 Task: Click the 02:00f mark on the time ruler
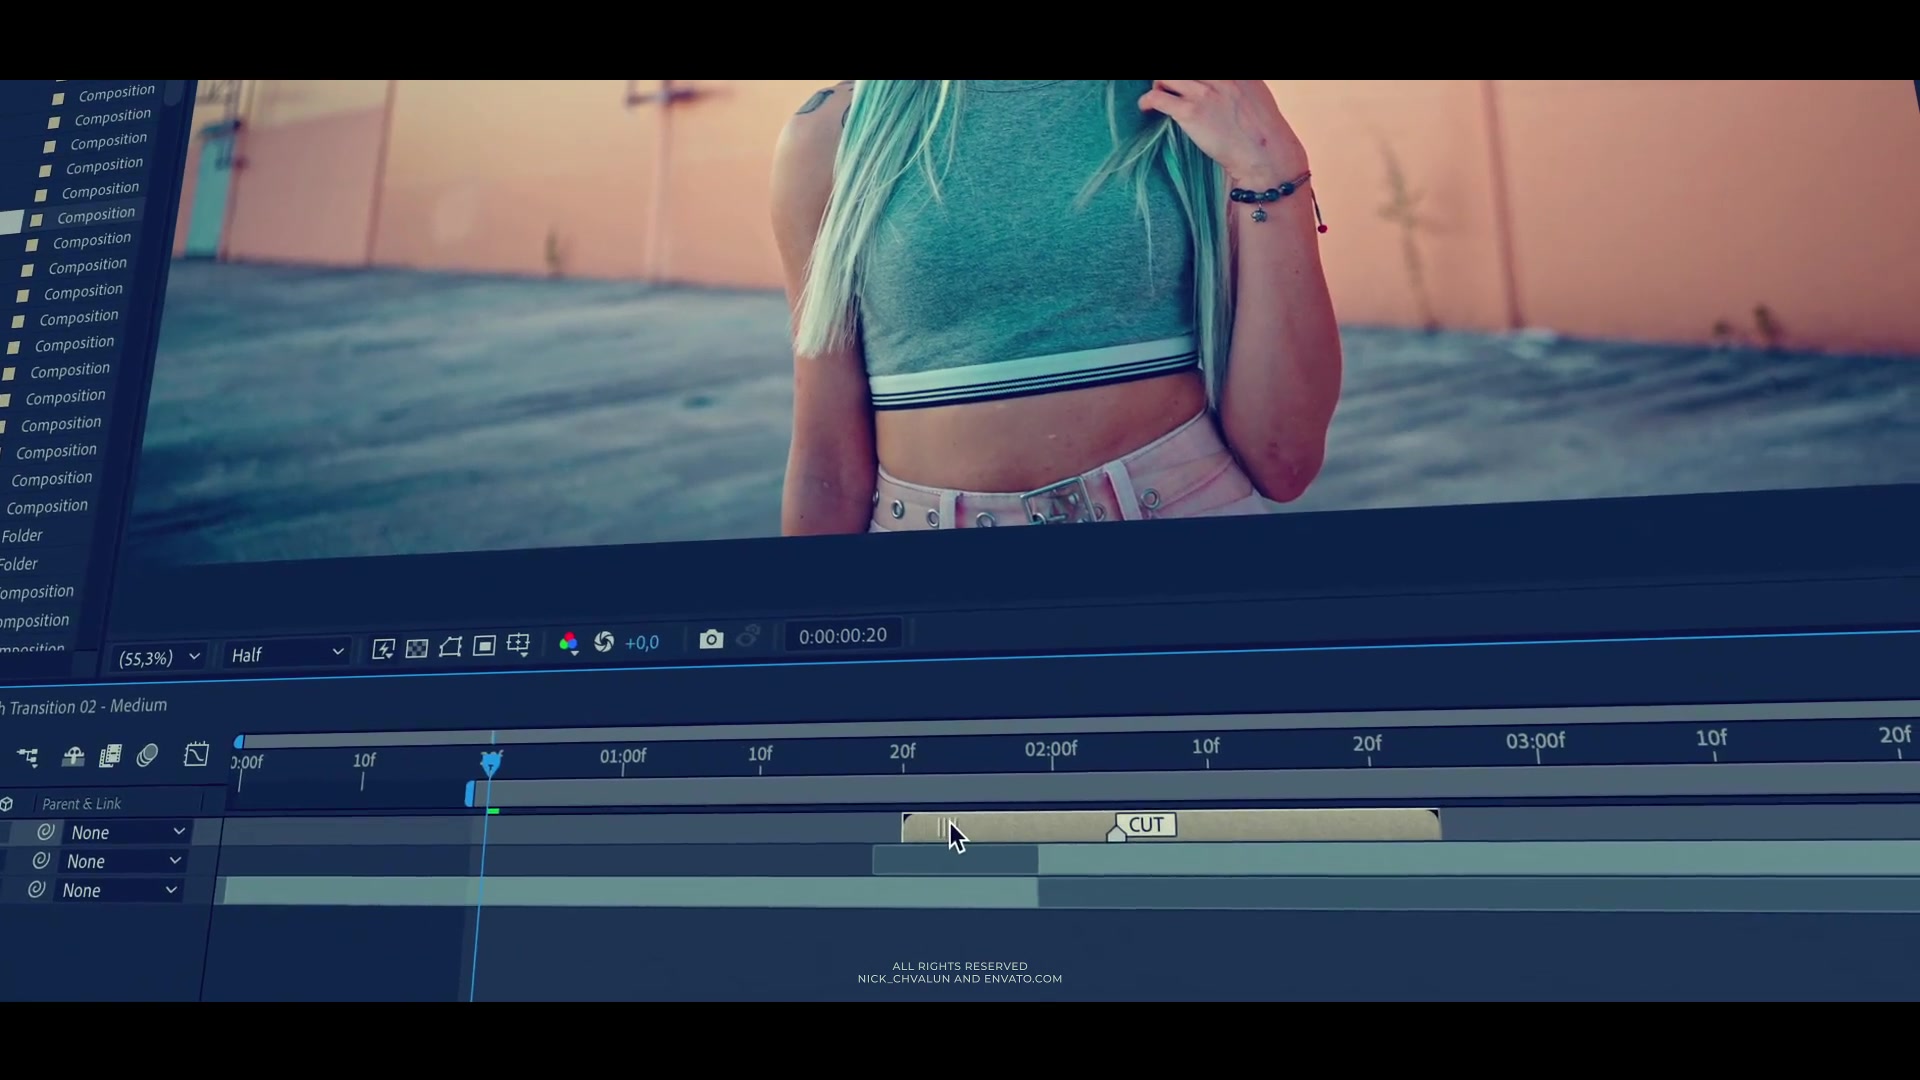(x=1051, y=750)
